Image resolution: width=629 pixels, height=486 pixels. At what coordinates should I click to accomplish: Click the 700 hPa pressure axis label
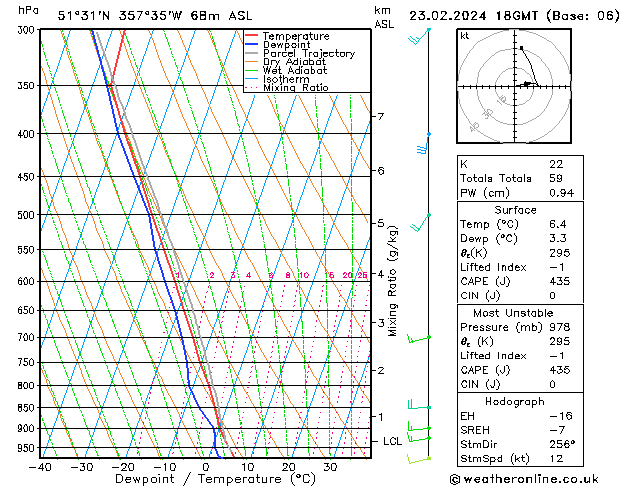pos(28,338)
